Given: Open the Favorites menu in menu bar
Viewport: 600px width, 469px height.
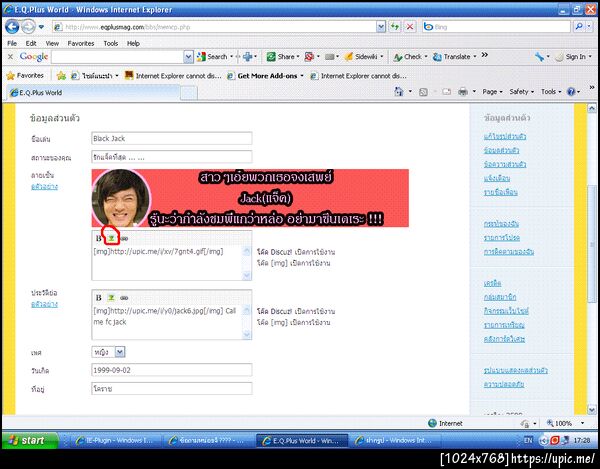Looking at the screenshot, I should pos(81,43).
